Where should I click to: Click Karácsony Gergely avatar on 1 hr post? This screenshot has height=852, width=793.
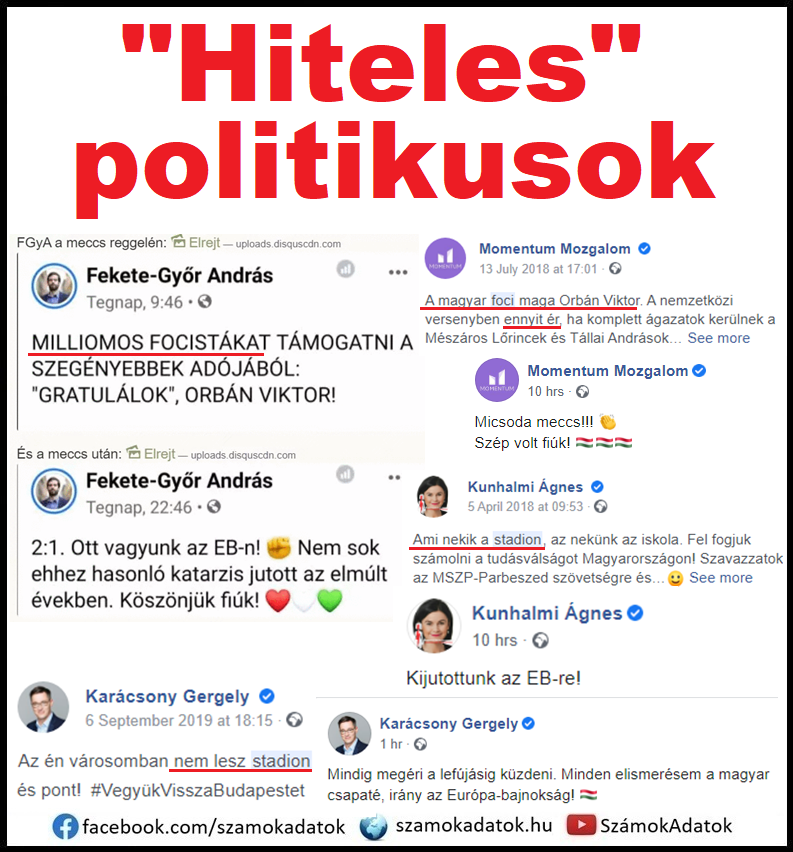(x=349, y=734)
